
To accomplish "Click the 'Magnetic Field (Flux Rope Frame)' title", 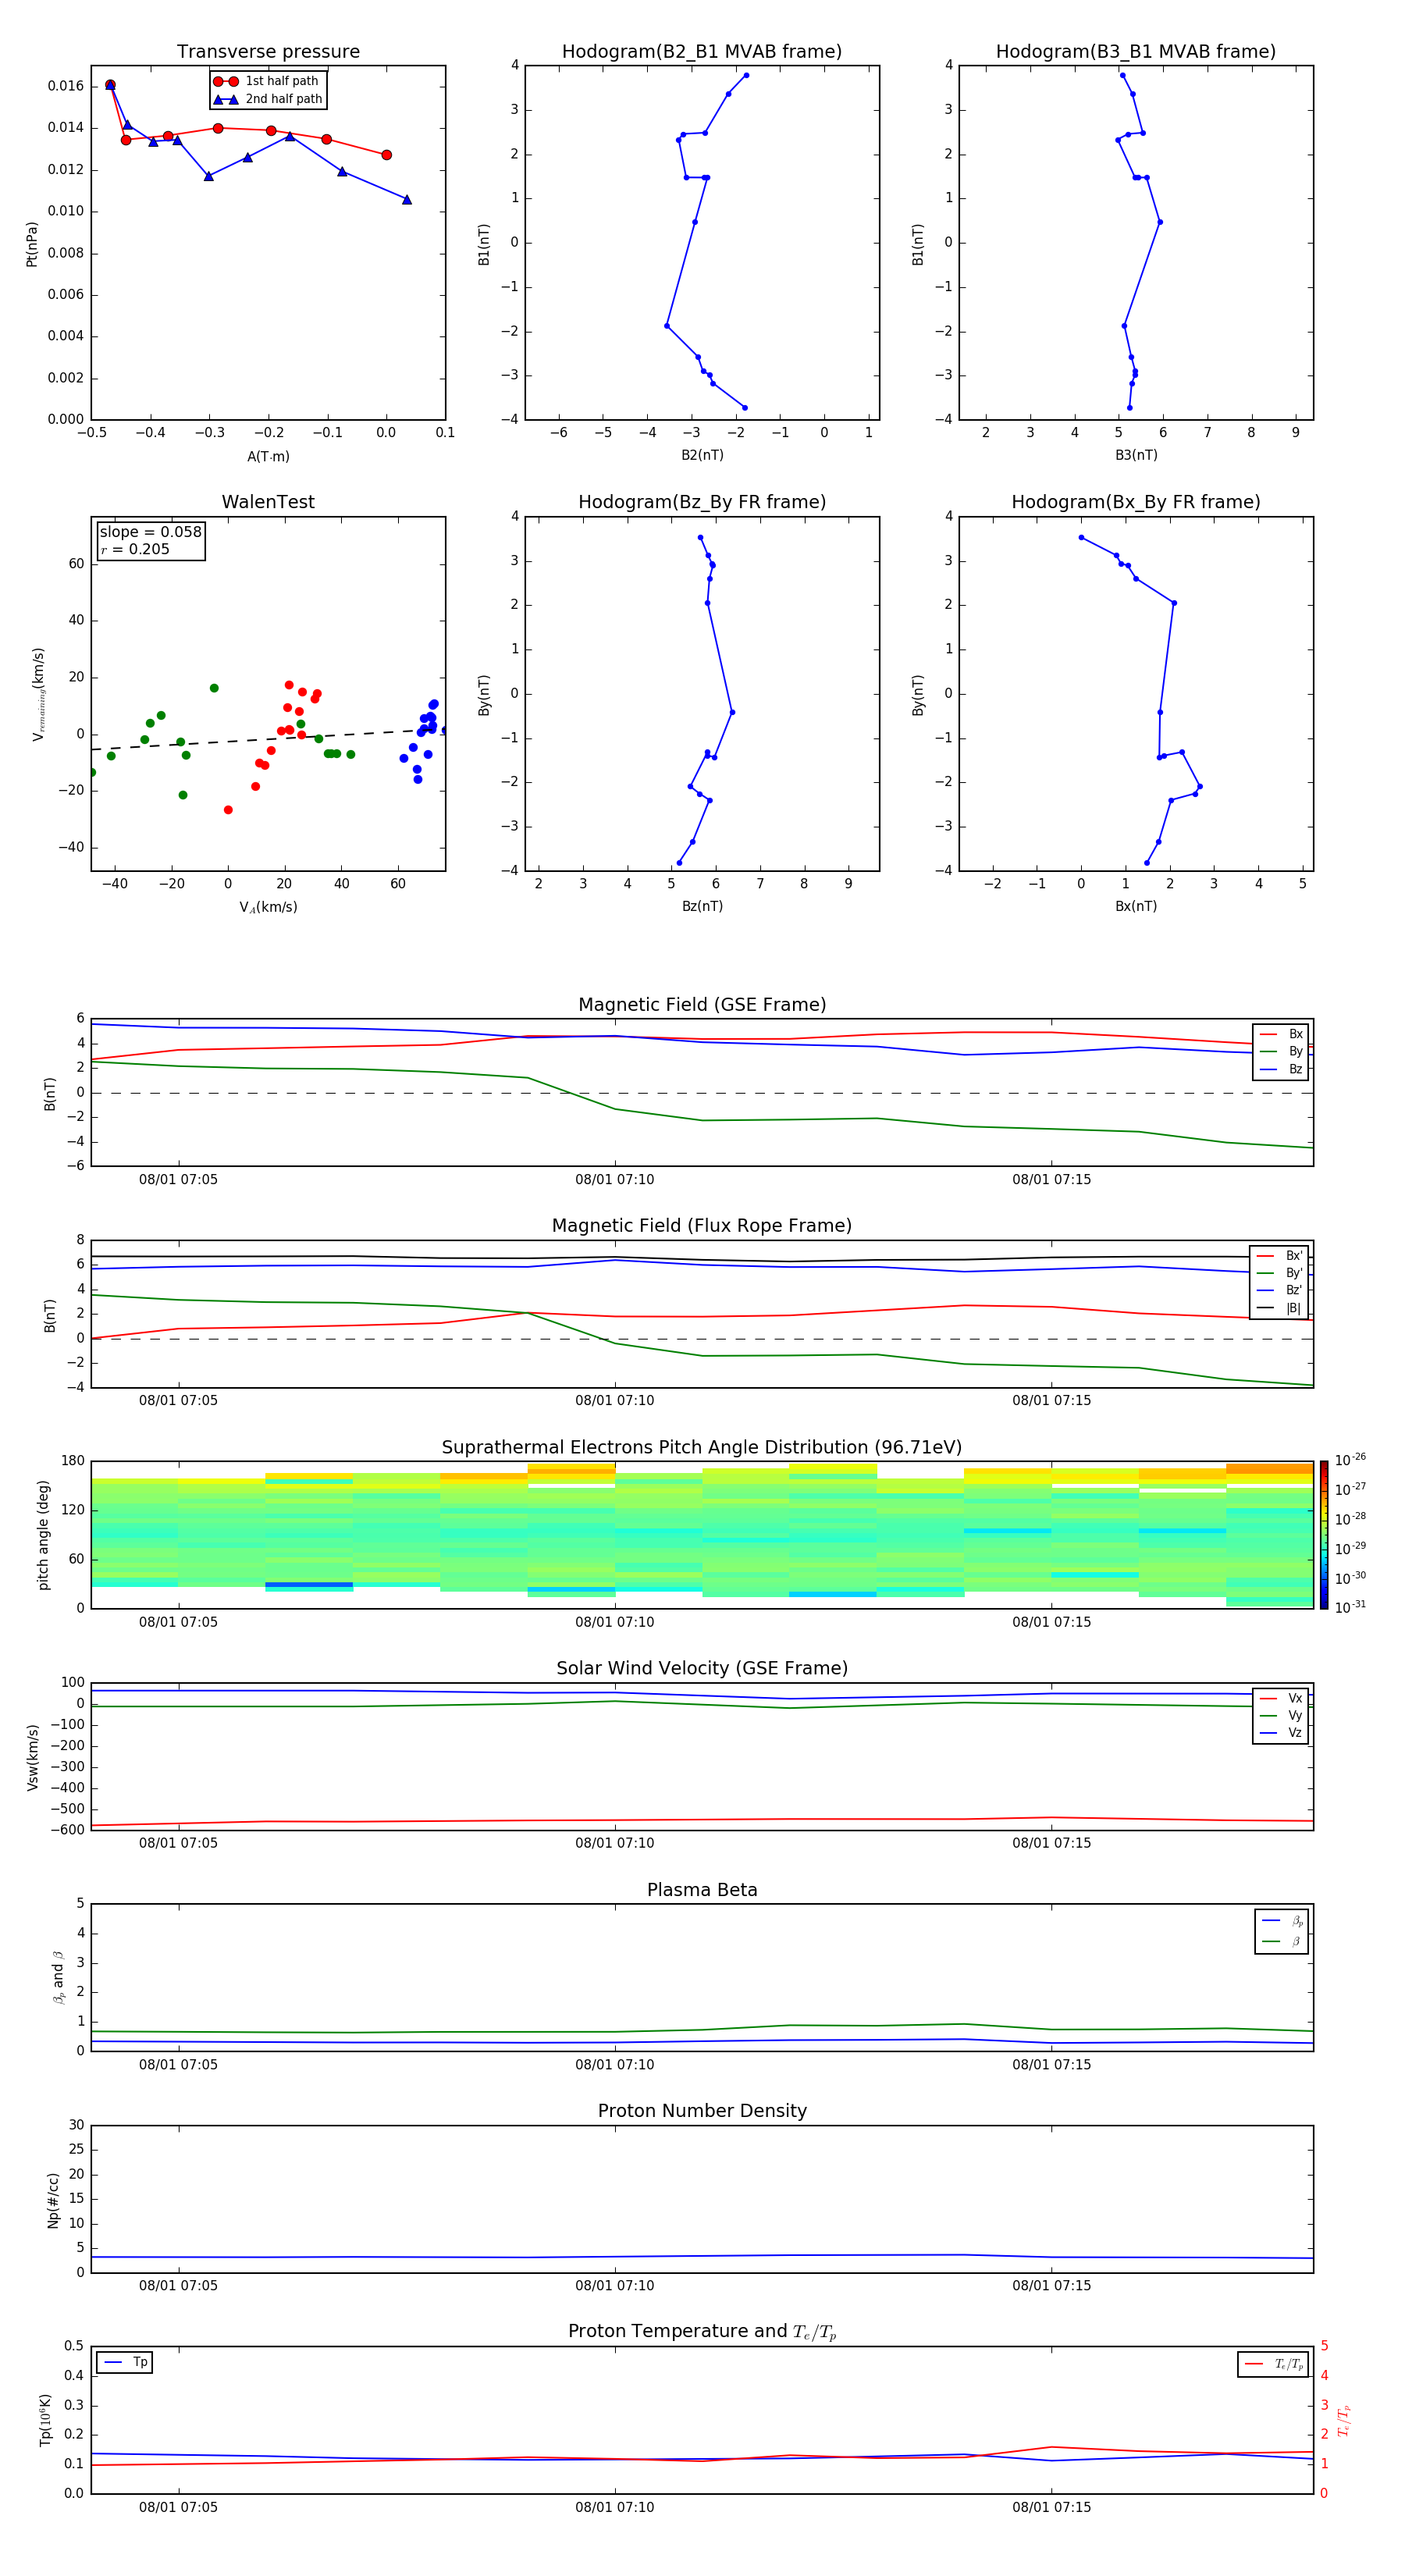I will [702, 1226].
